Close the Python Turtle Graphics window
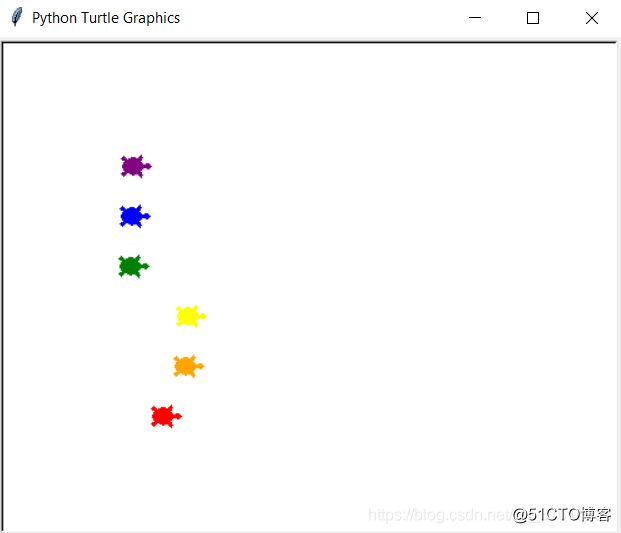This screenshot has height=533, width=621. 592,18
